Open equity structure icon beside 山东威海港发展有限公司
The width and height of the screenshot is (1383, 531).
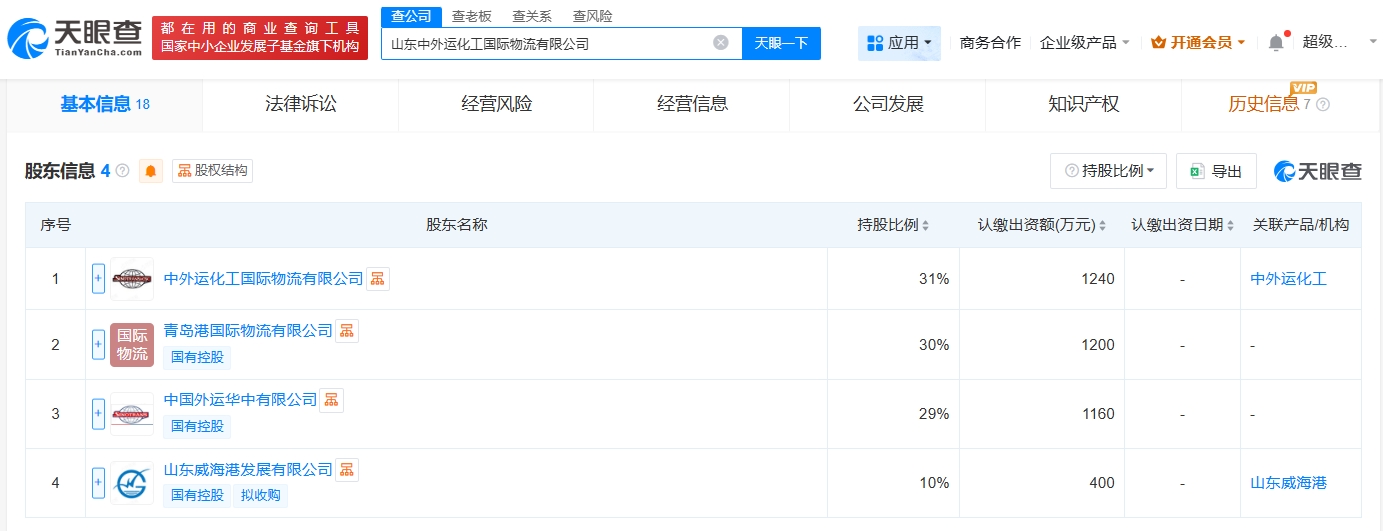pos(346,470)
